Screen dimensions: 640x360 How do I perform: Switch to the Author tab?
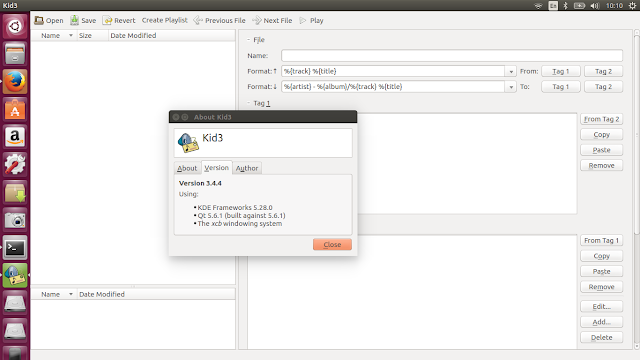coord(247,168)
